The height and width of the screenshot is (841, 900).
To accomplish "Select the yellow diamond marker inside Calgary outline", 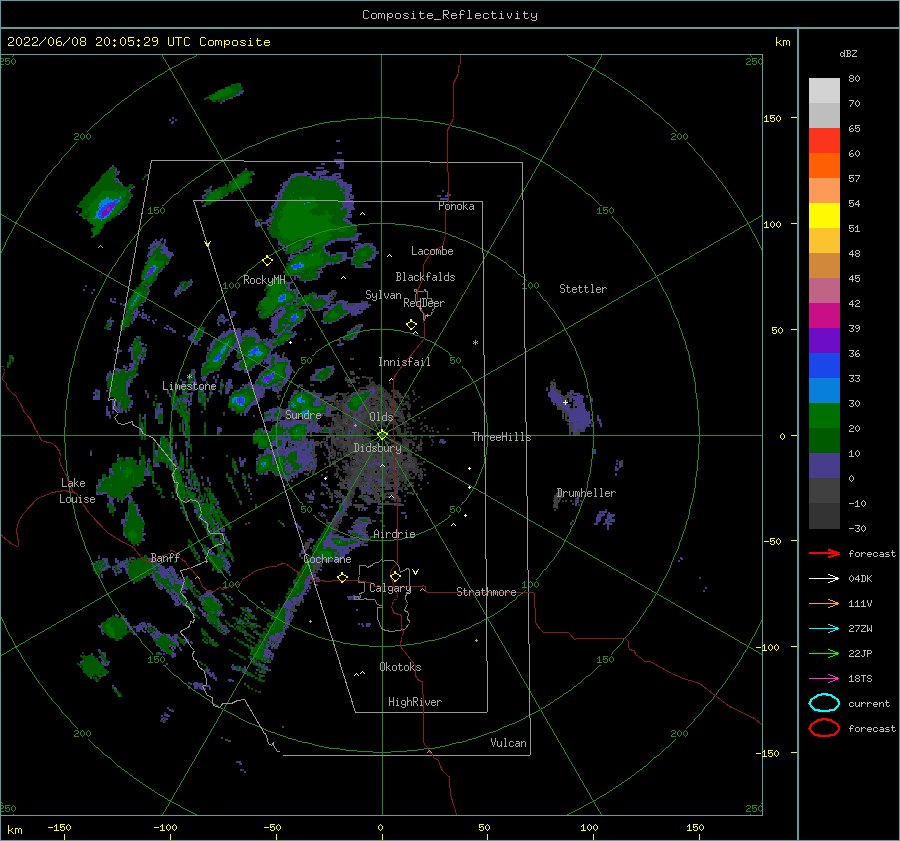I will click(395, 576).
